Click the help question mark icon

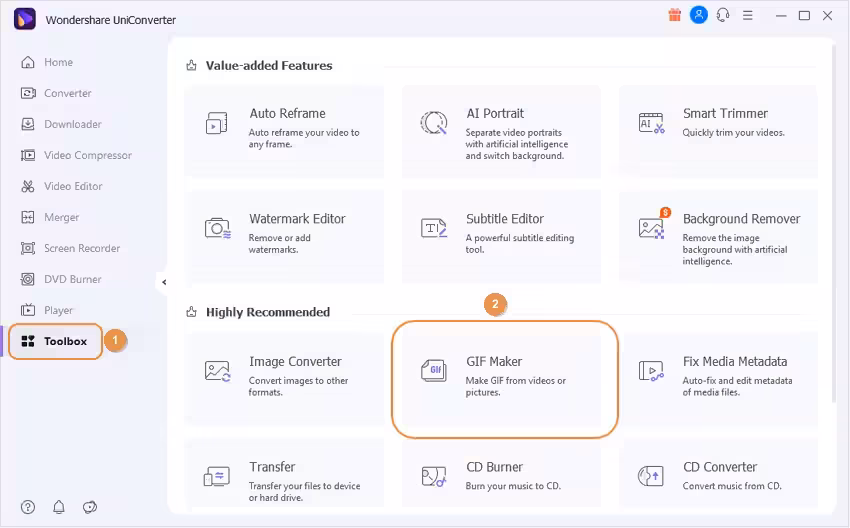pyautogui.click(x=28, y=507)
